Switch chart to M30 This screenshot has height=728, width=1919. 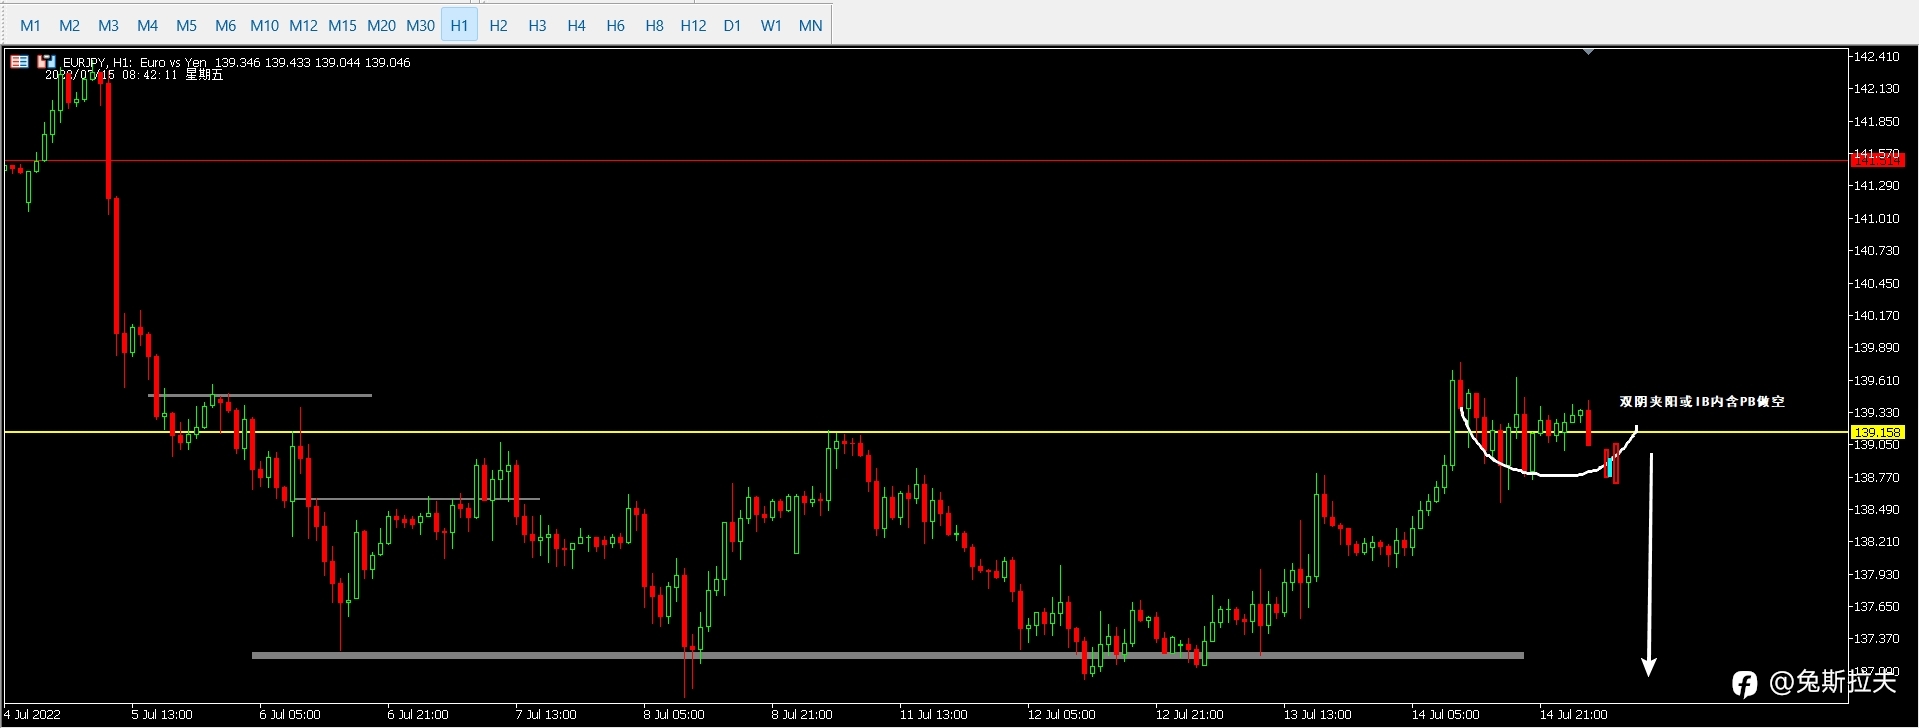pos(420,25)
